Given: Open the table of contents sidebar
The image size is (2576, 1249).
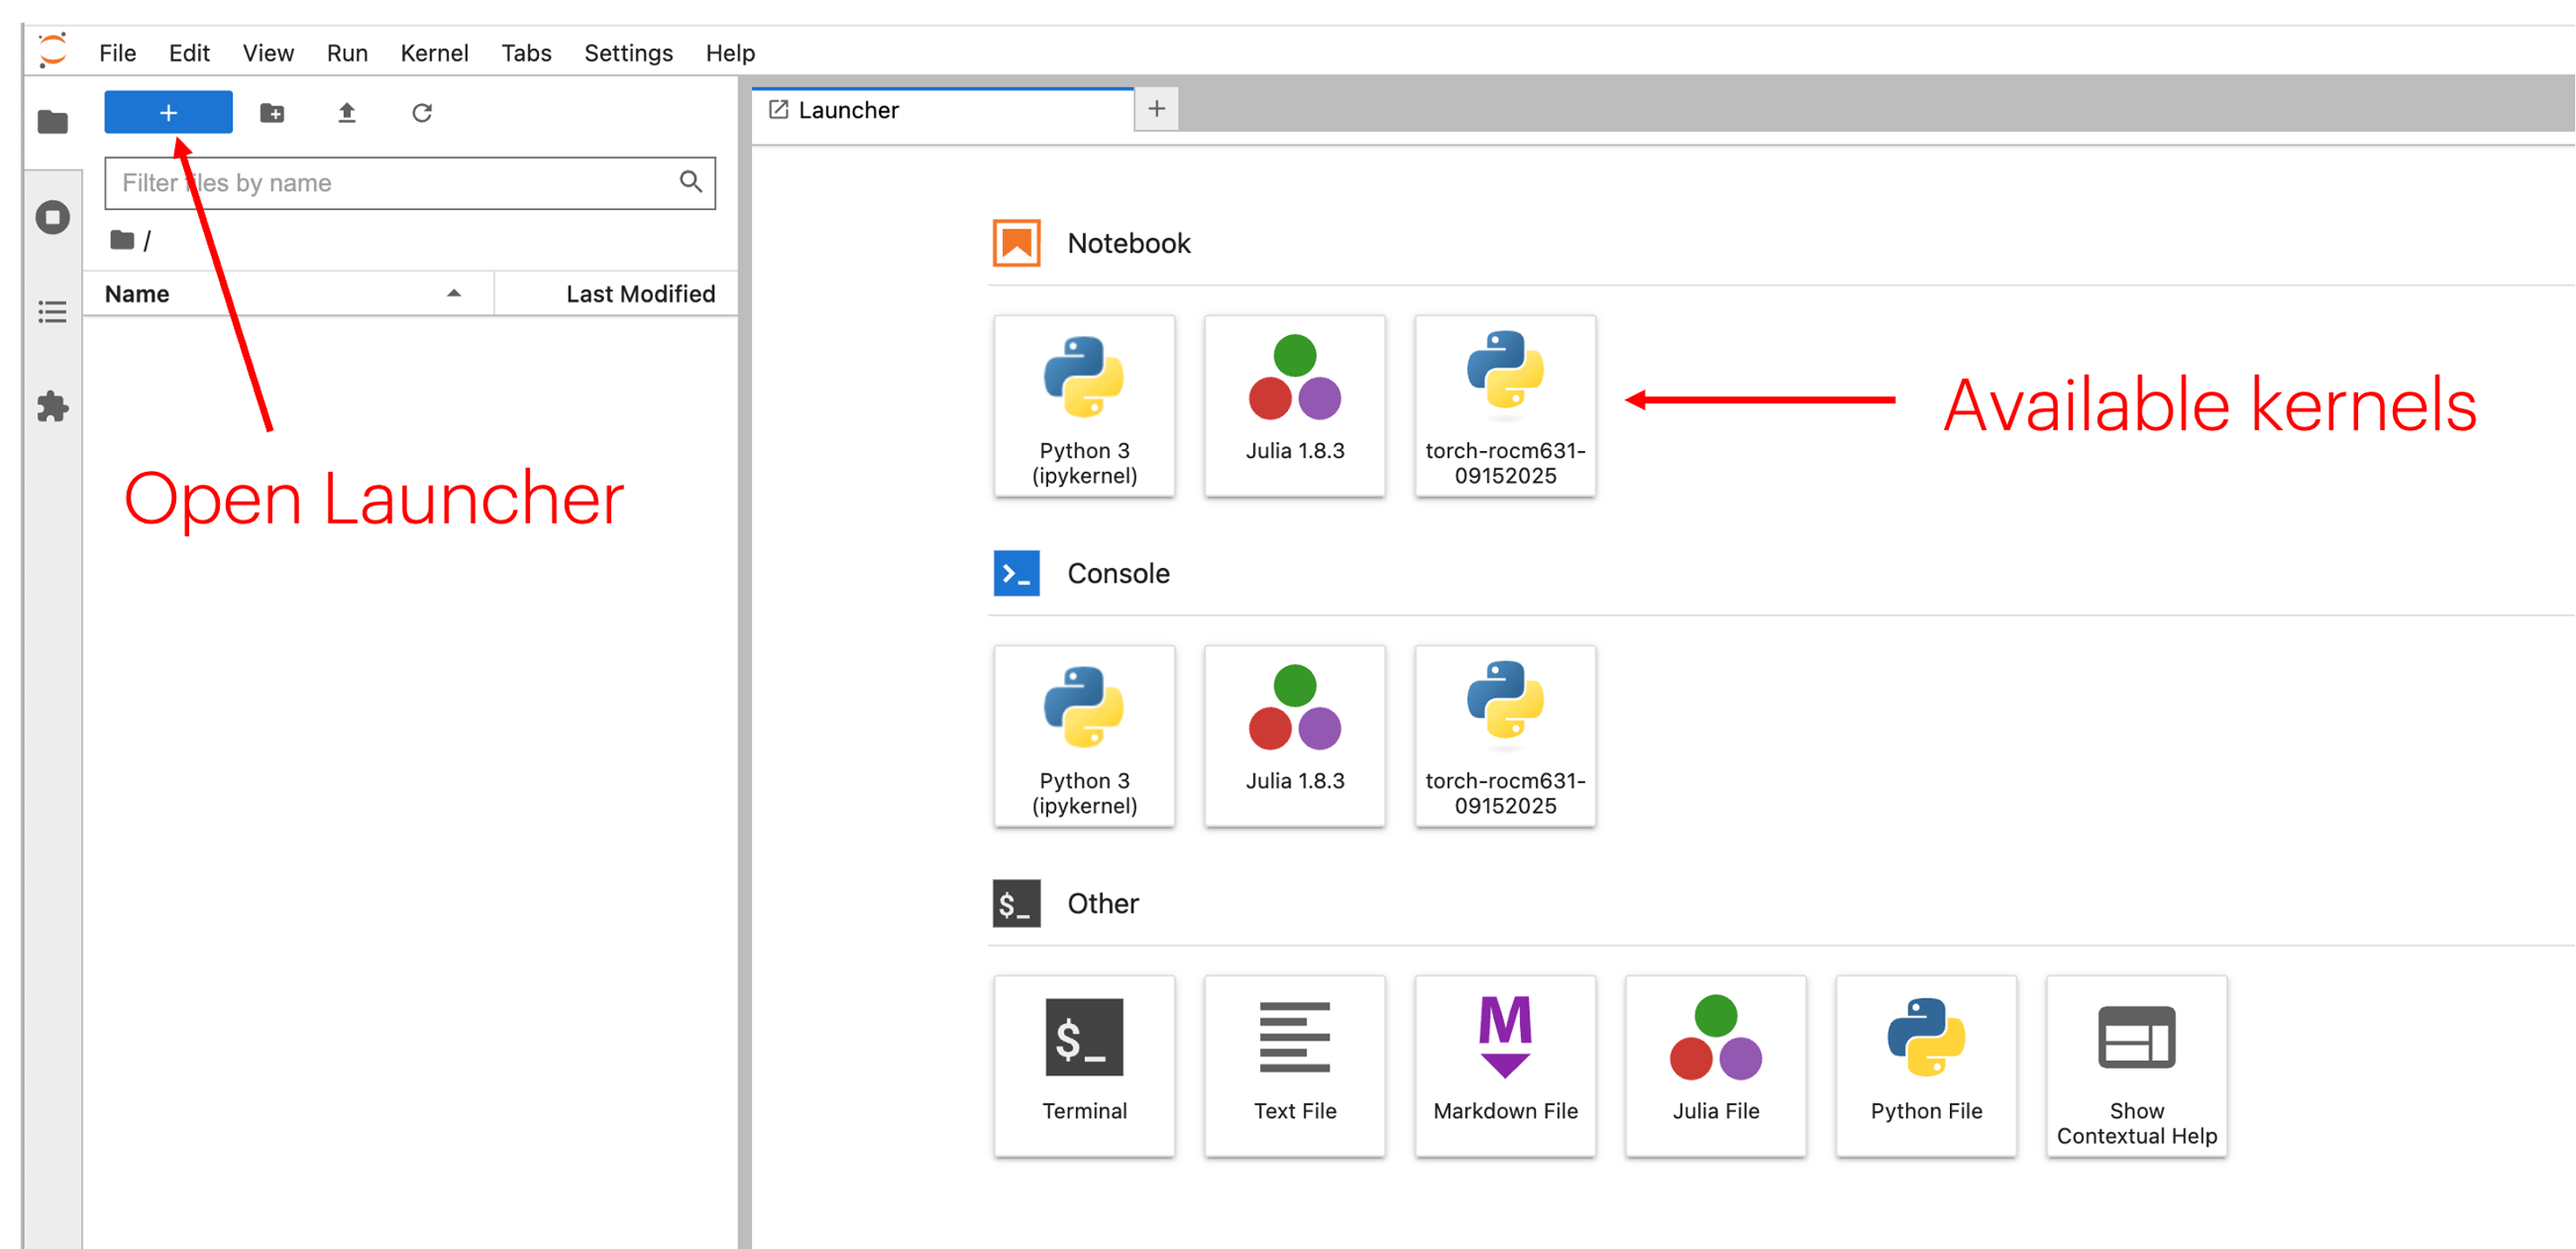Looking at the screenshot, I should pyautogui.click(x=52, y=312).
